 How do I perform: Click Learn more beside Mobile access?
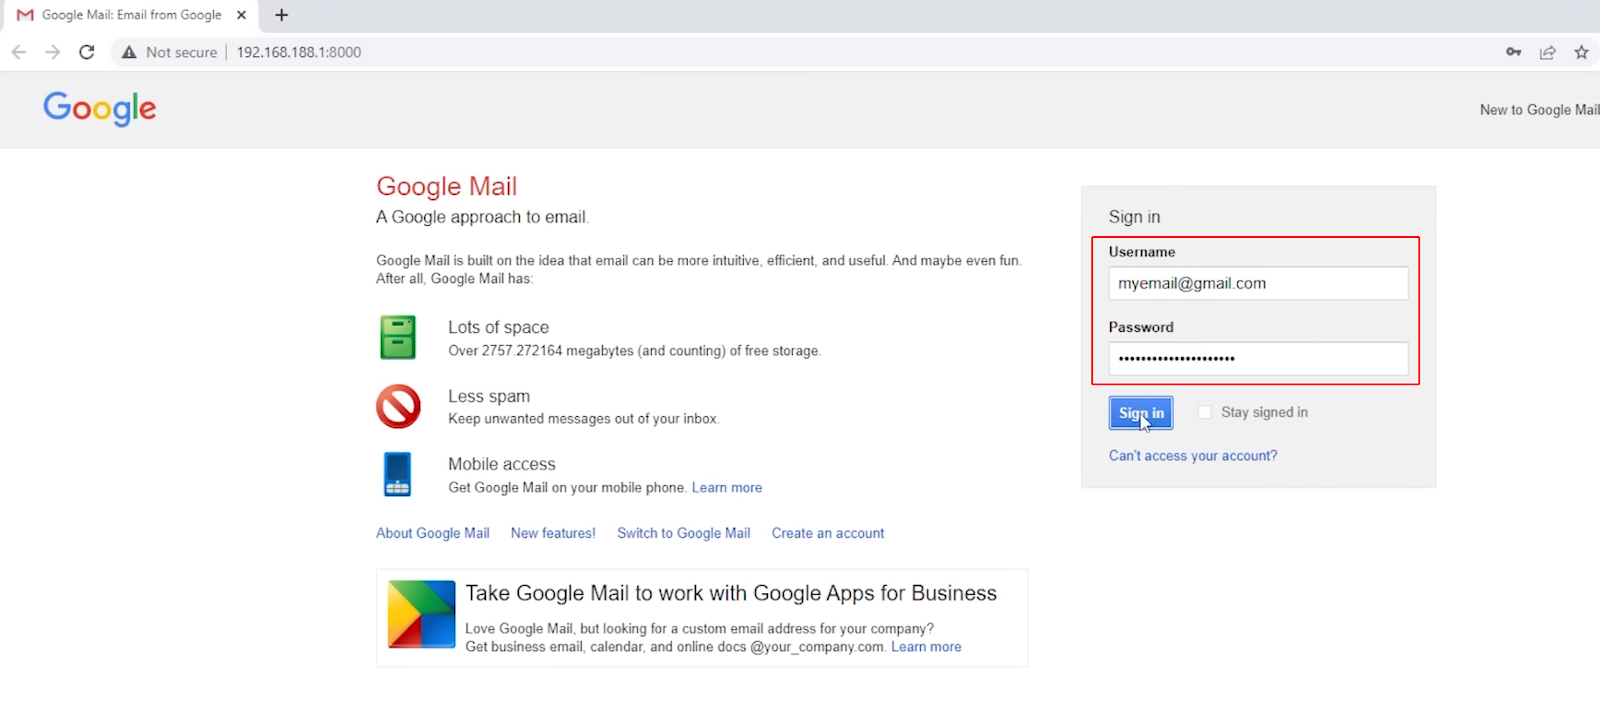point(727,488)
